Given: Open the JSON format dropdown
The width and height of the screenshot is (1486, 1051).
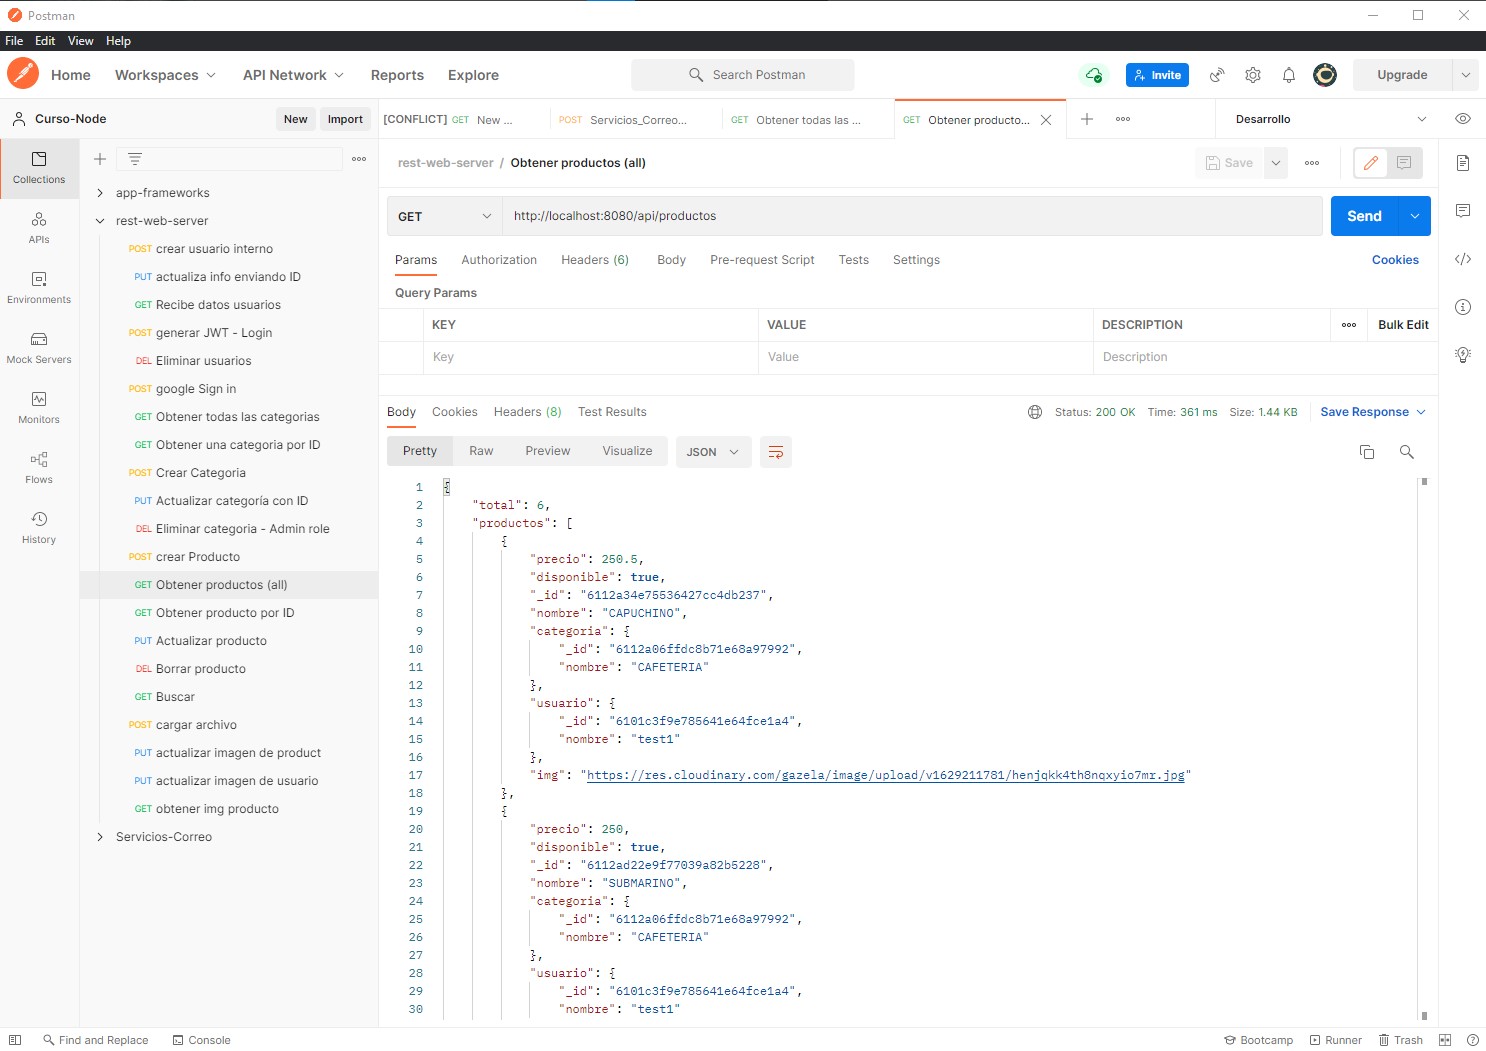Looking at the screenshot, I should 712,452.
